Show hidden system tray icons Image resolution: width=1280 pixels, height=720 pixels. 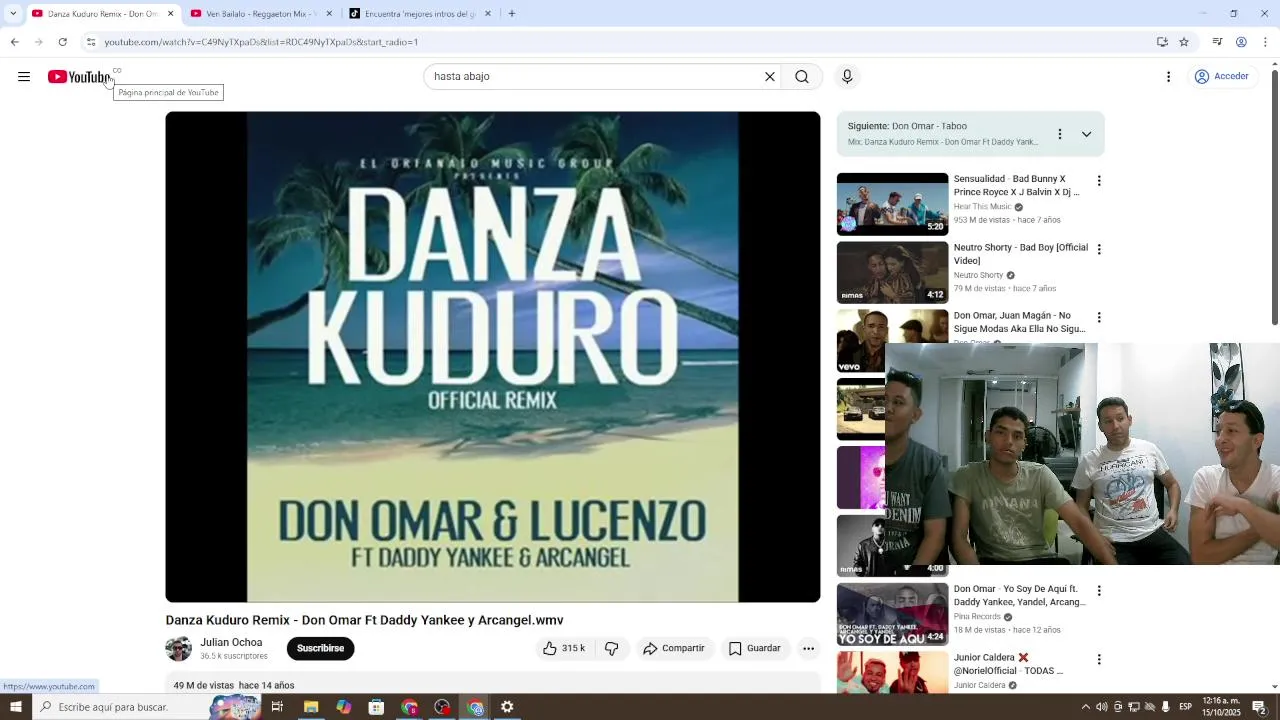(1086, 707)
